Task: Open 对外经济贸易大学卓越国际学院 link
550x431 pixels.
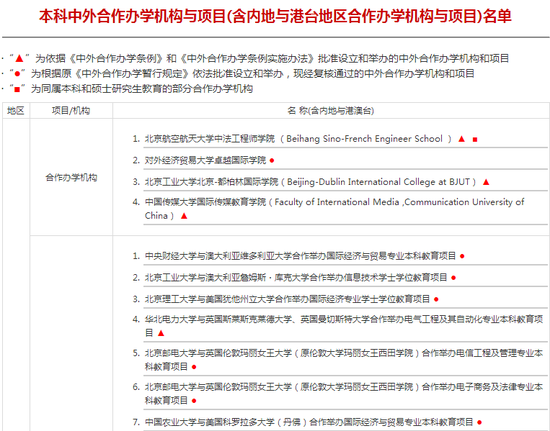Action: [x=205, y=160]
